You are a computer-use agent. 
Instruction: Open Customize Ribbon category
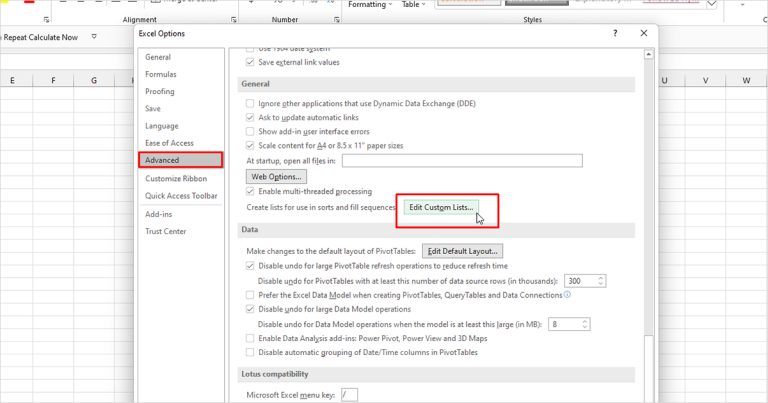176,179
